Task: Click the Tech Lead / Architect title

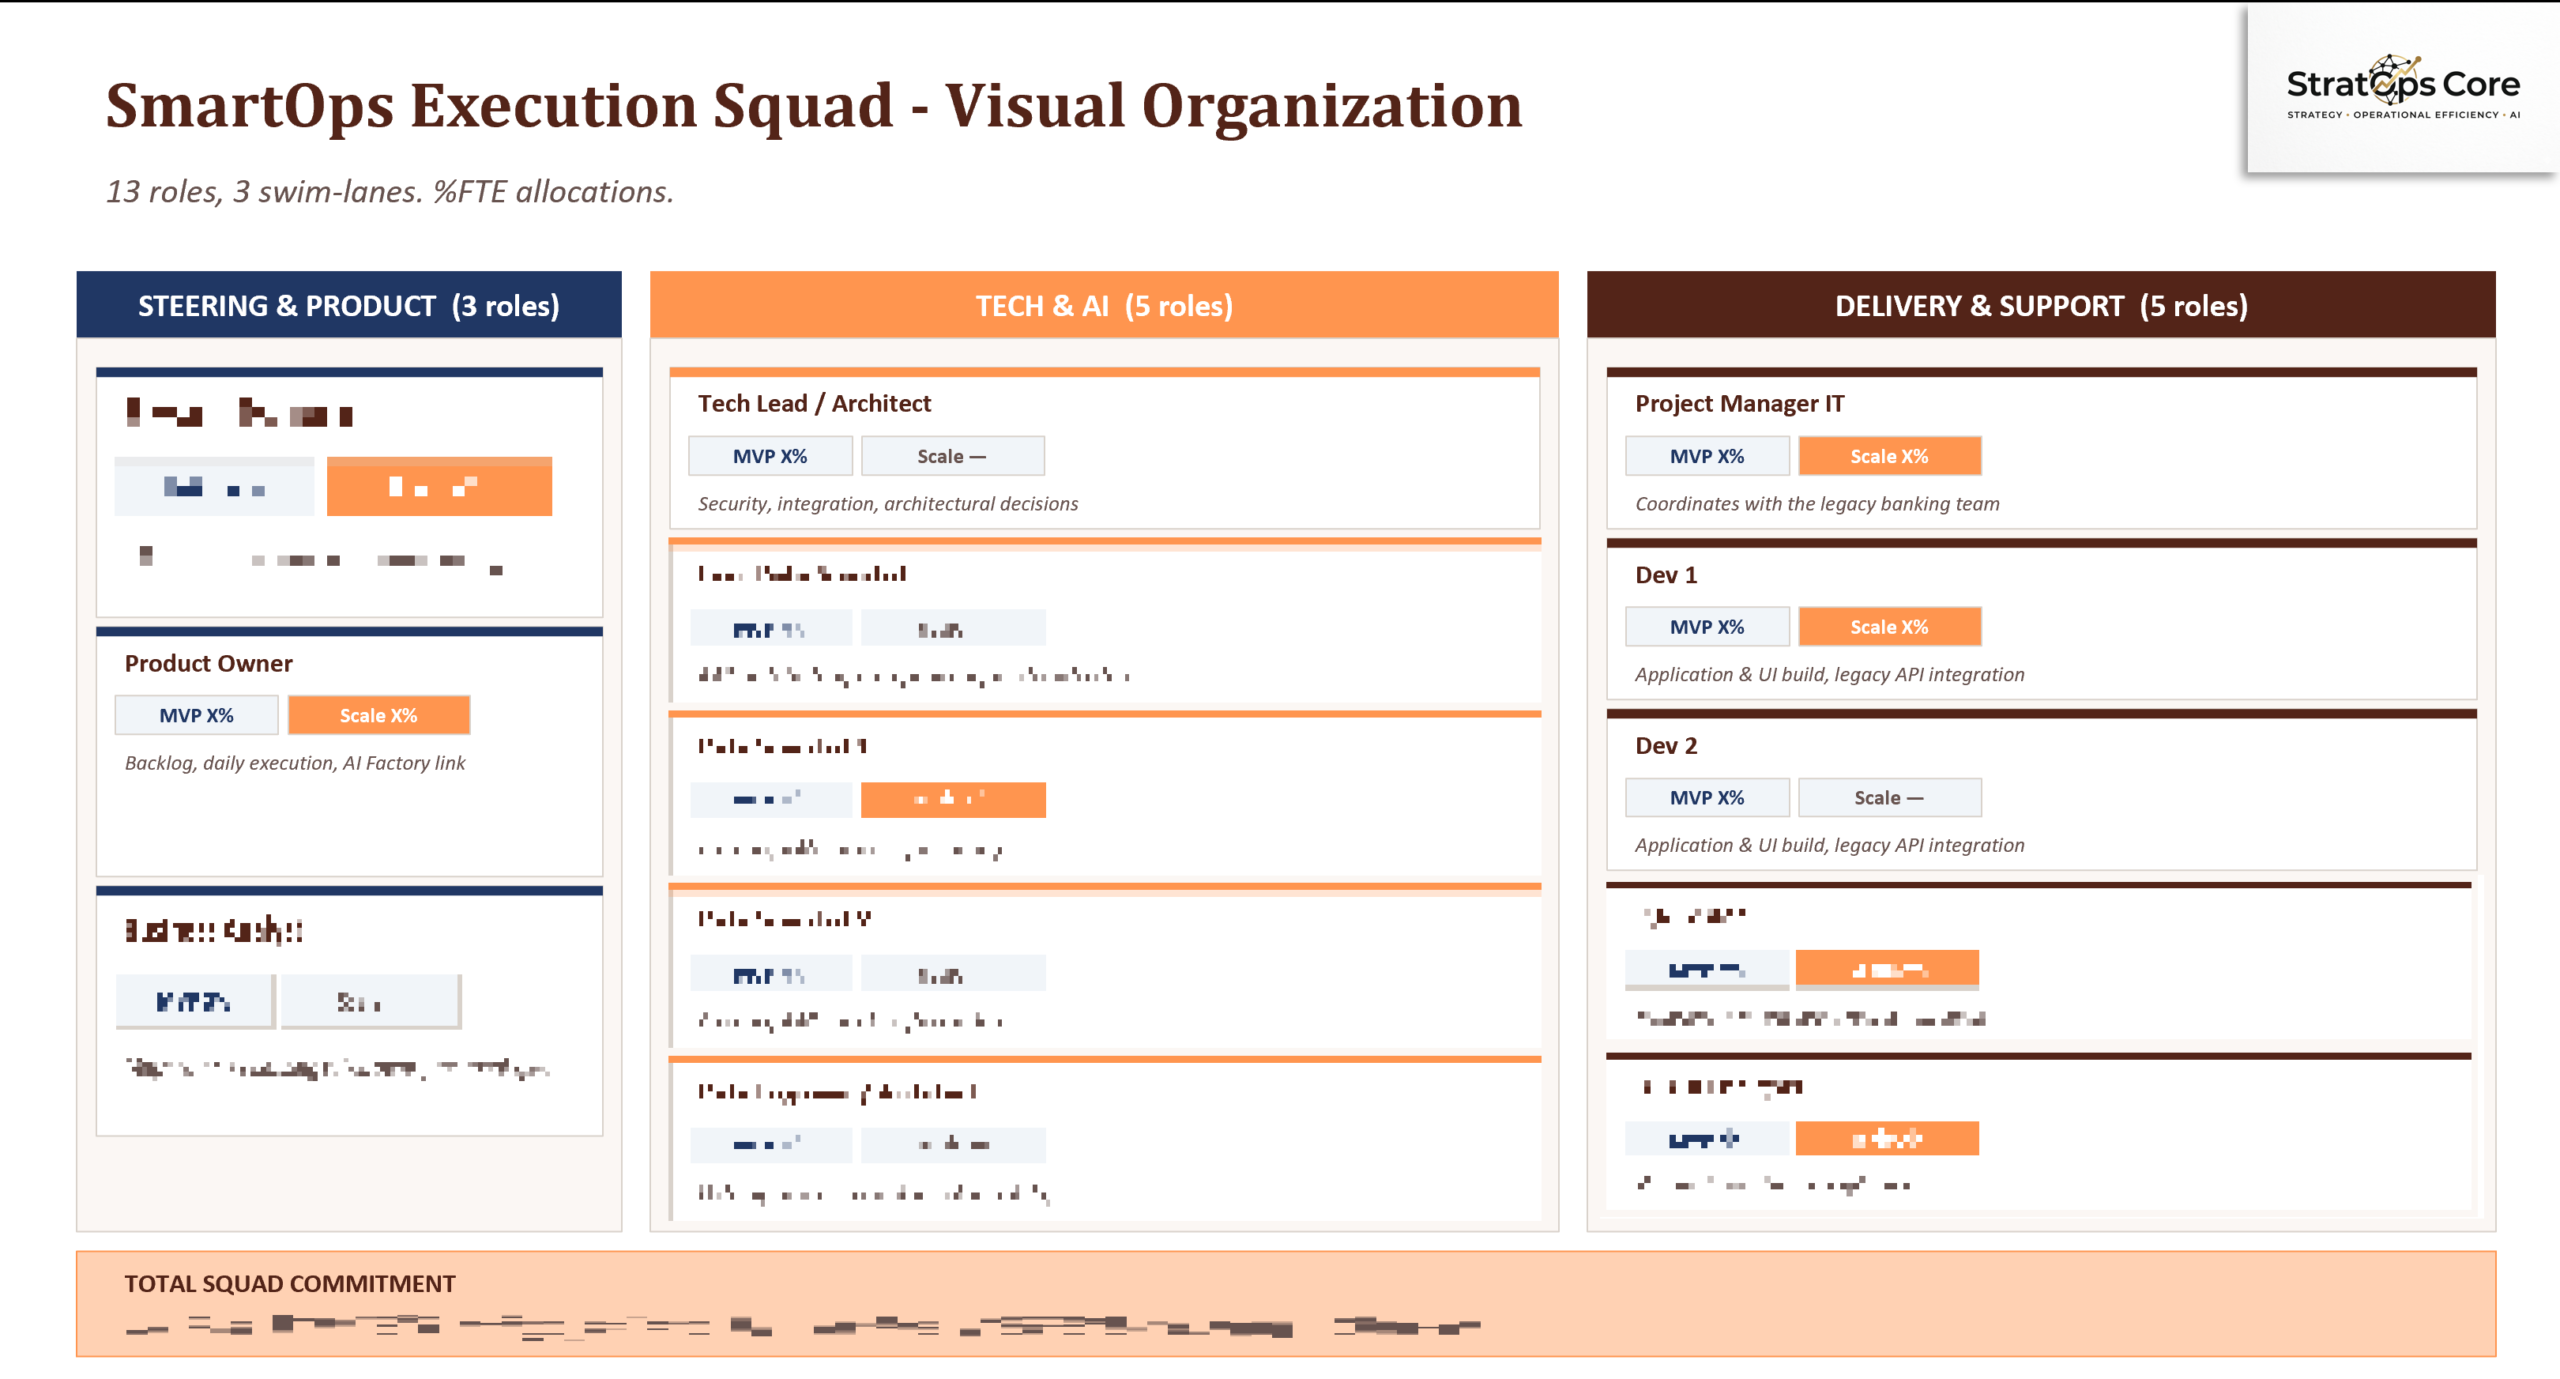Action: [x=814, y=403]
